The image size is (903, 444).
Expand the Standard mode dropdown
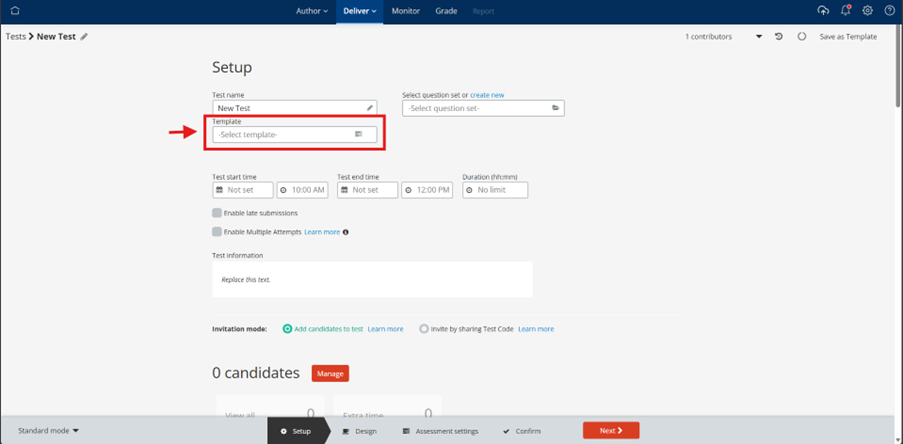pyautogui.click(x=48, y=431)
